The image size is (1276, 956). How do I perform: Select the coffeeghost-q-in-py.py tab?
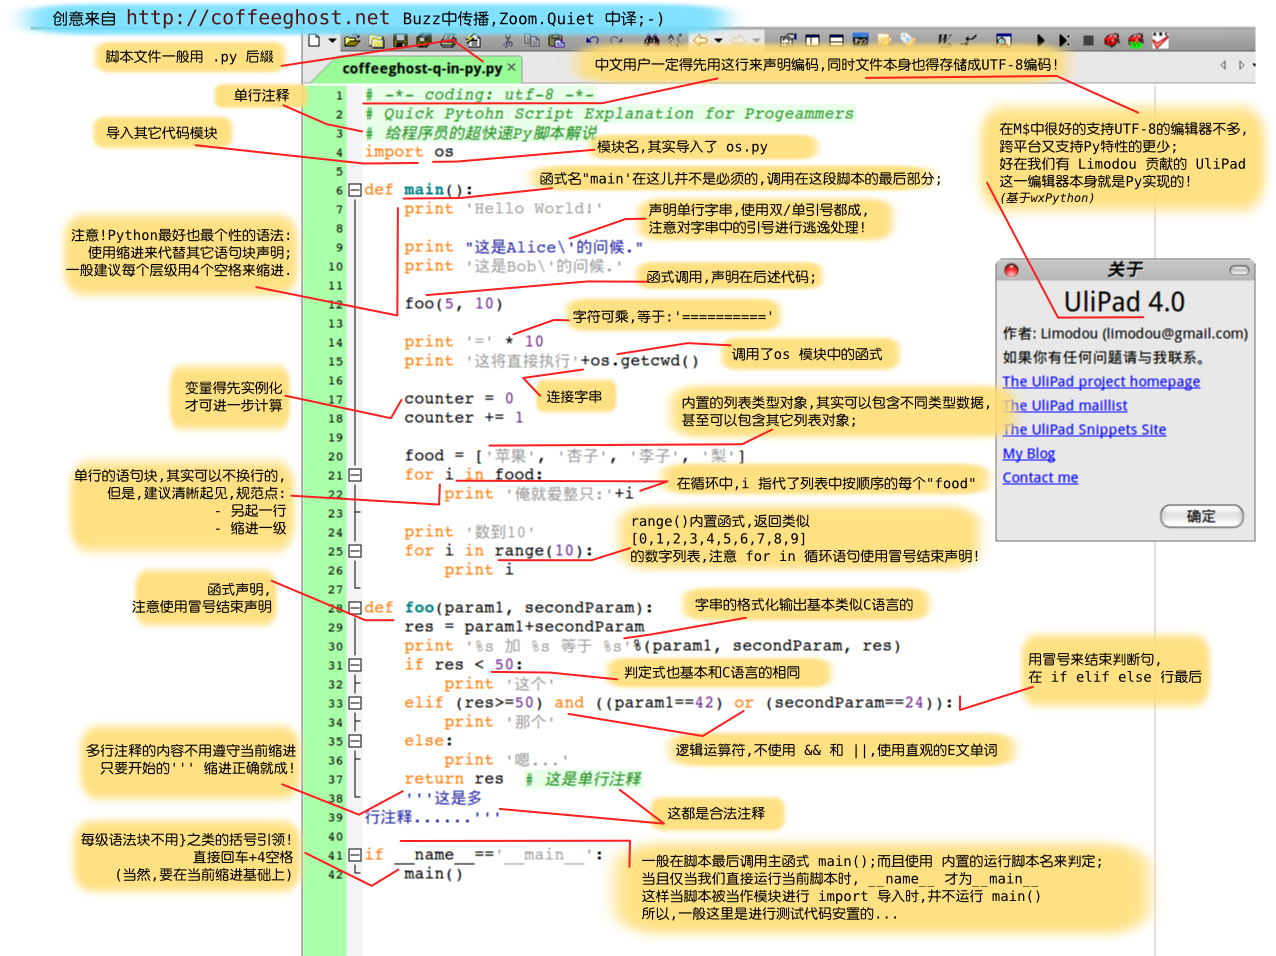[421, 68]
